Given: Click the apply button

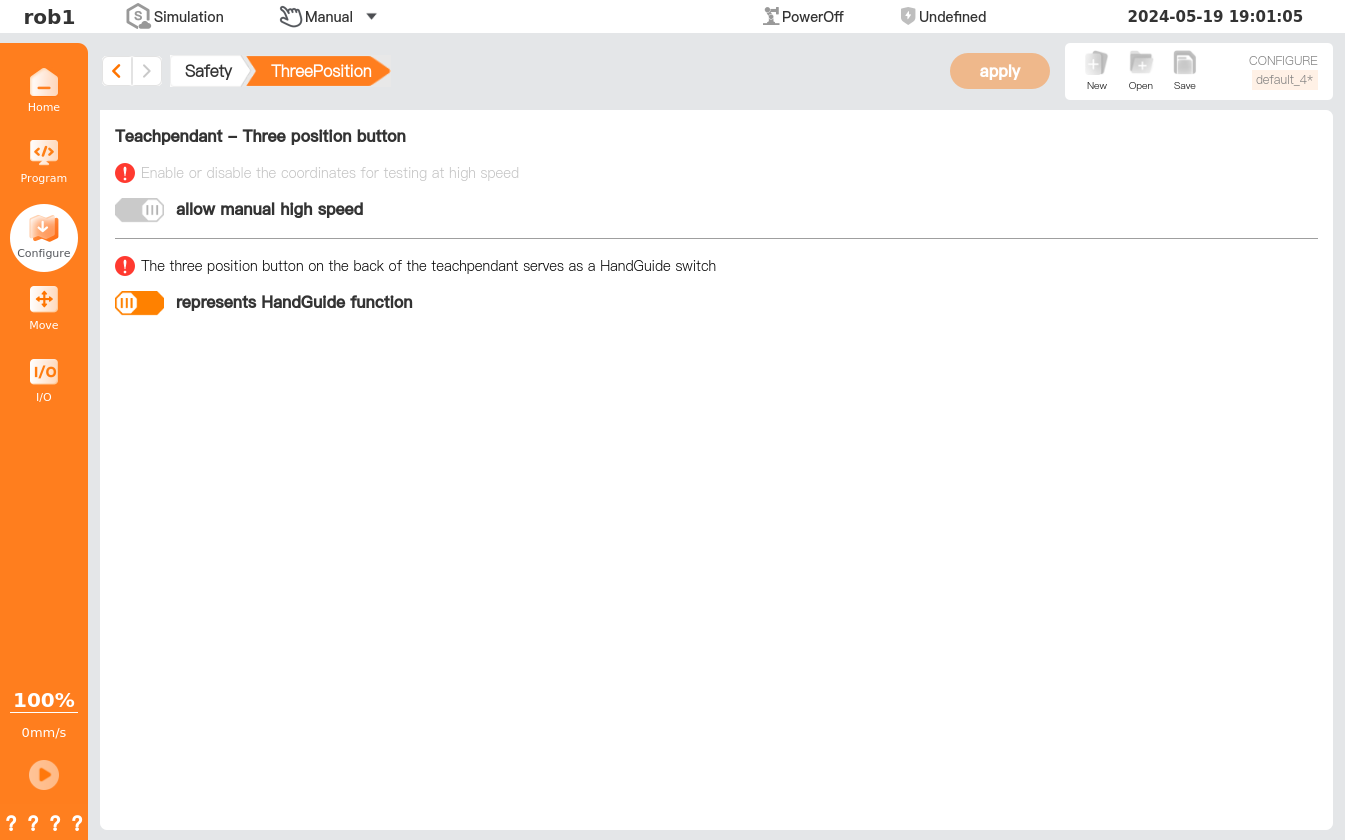Looking at the screenshot, I should [x=999, y=71].
